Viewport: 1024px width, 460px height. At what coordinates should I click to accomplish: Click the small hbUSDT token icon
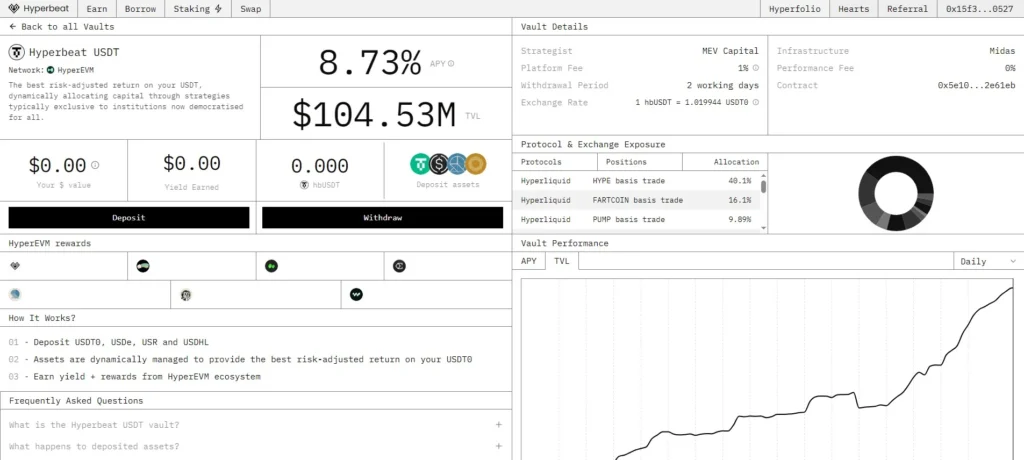pyautogui.click(x=304, y=185)
